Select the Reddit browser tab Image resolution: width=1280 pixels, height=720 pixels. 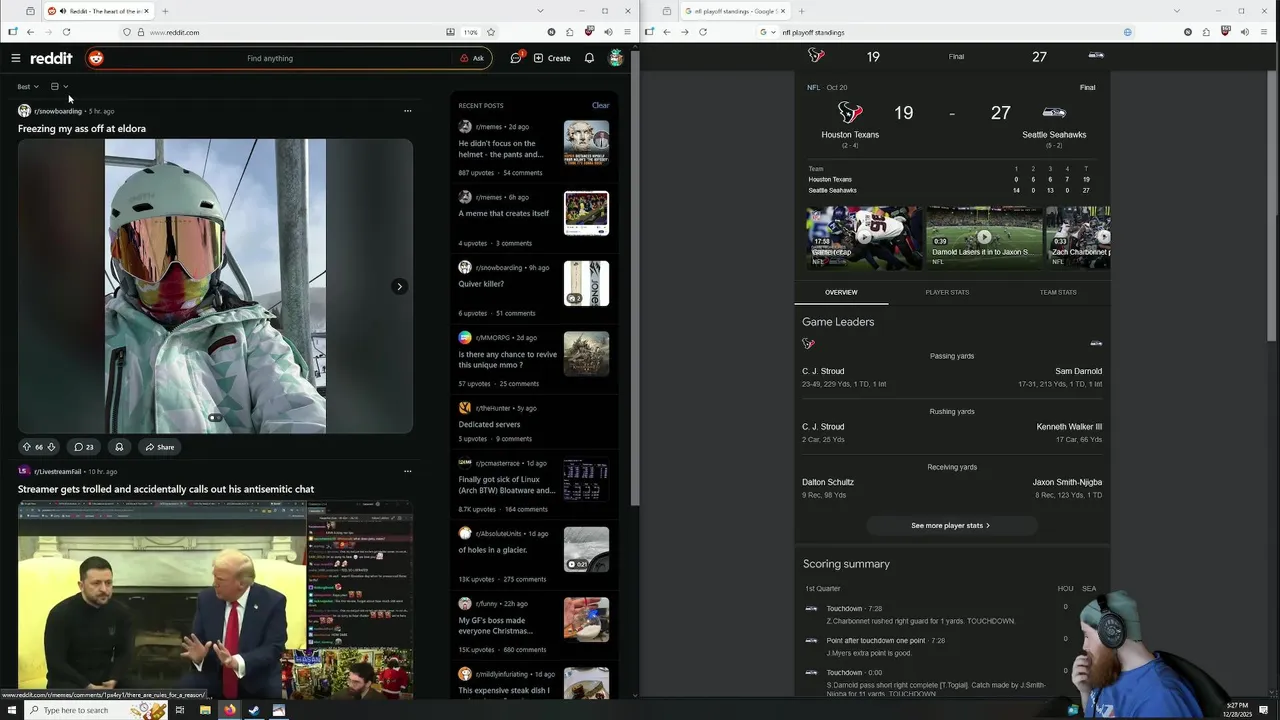97,11
